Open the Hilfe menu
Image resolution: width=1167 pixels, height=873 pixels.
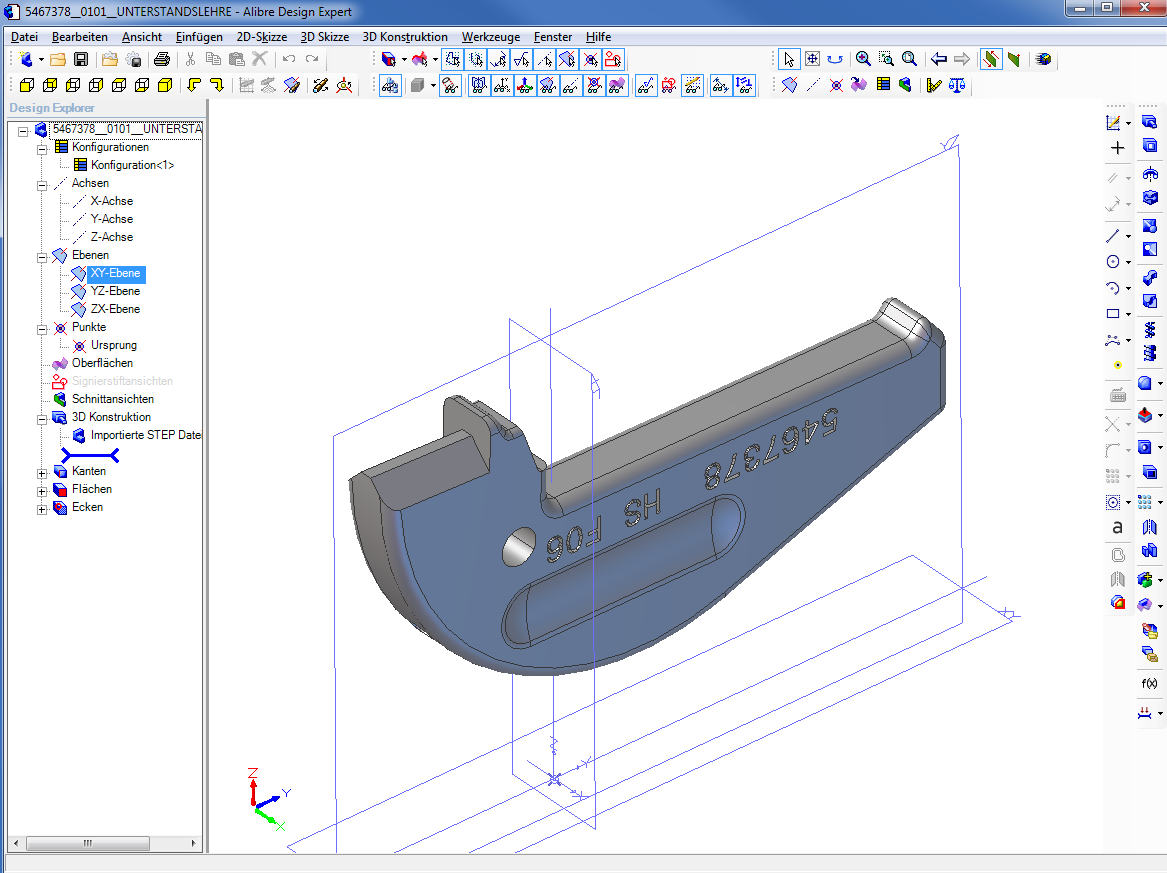pyautogui.click(x=598, y=36)
